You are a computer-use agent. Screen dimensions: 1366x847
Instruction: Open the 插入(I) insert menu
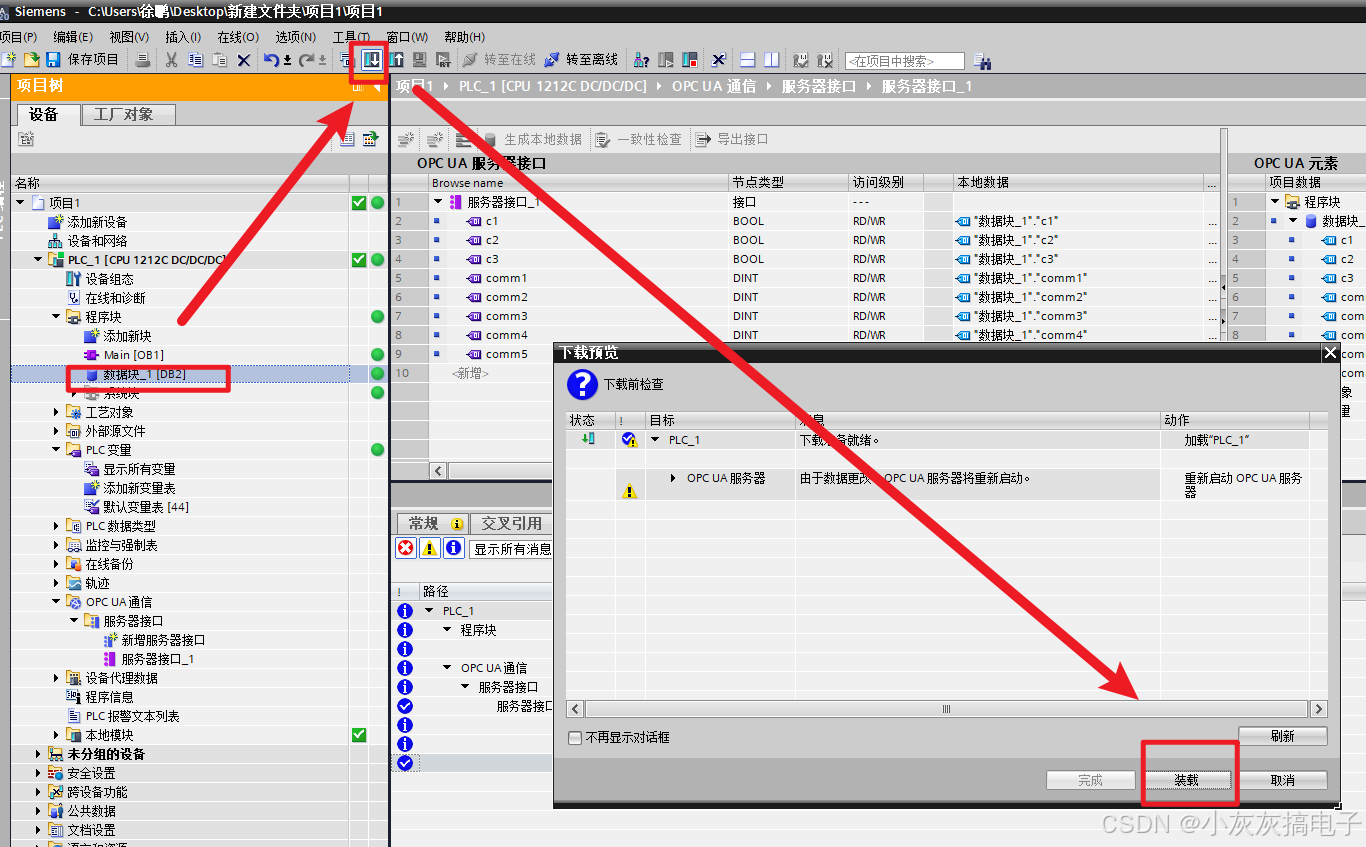click(x=183, y=37)
